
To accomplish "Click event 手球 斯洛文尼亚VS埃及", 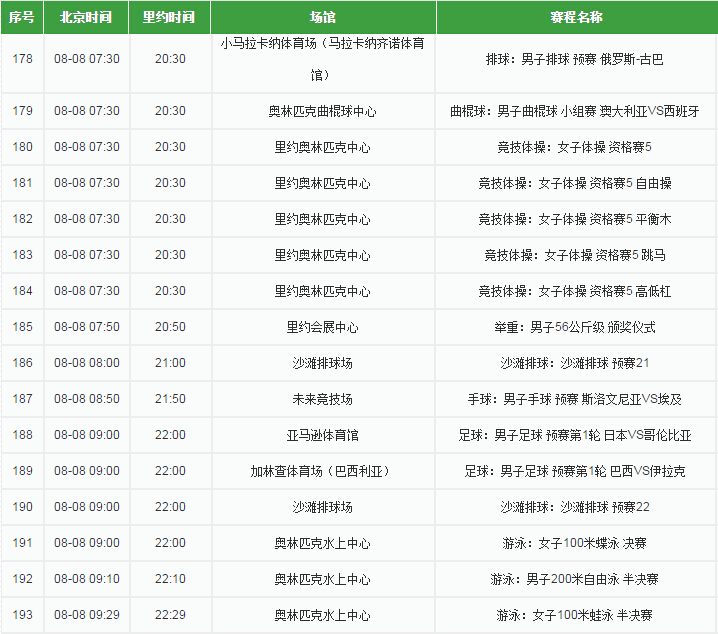I will tap(575, 400).
